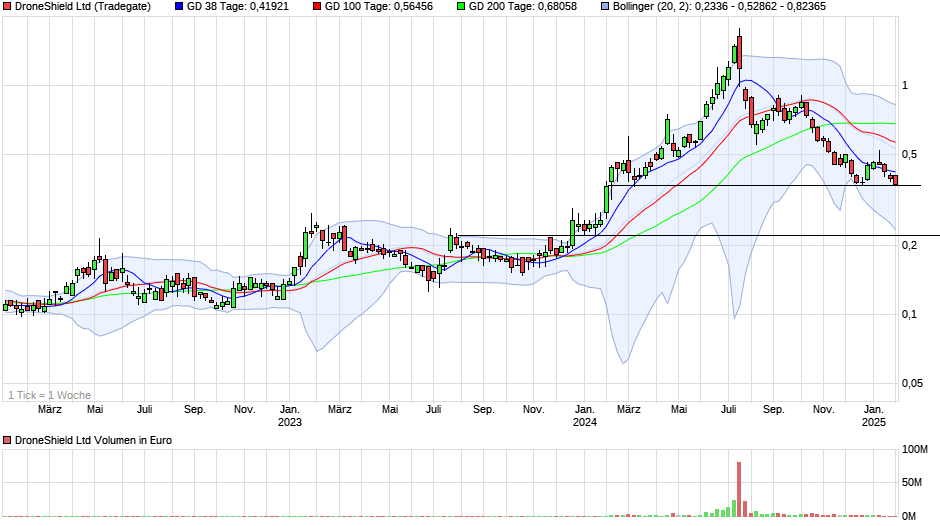Click the volume axis label 0M
The image size is (940, 526).
click(909, 516)
